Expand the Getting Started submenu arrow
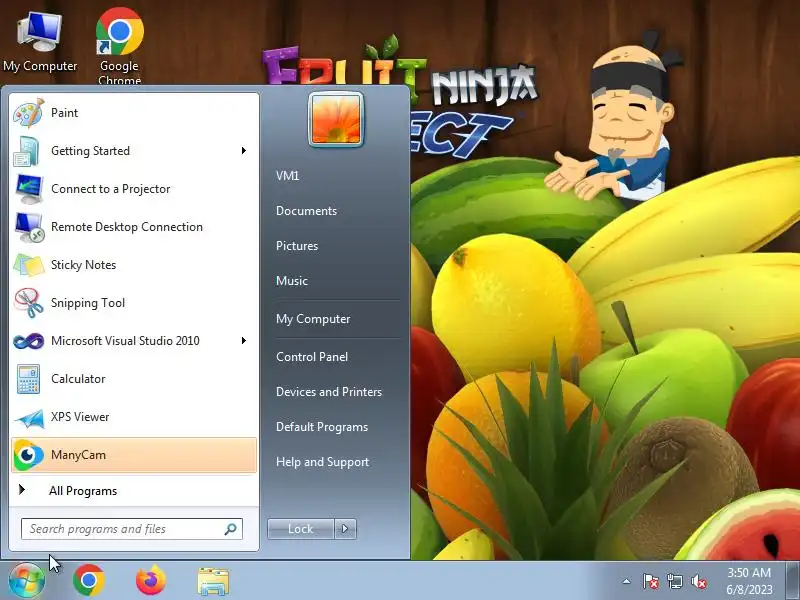Viewport: 800px width, 600px height. click(244, 151)
